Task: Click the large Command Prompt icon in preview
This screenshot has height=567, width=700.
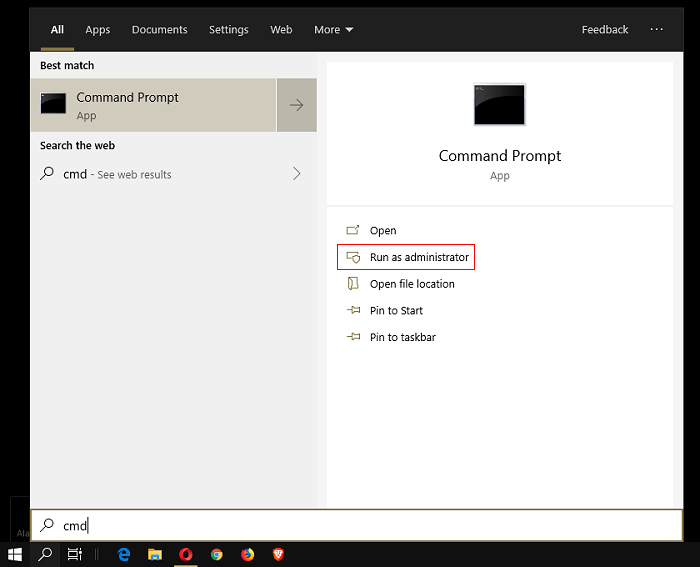Action: 499,104
